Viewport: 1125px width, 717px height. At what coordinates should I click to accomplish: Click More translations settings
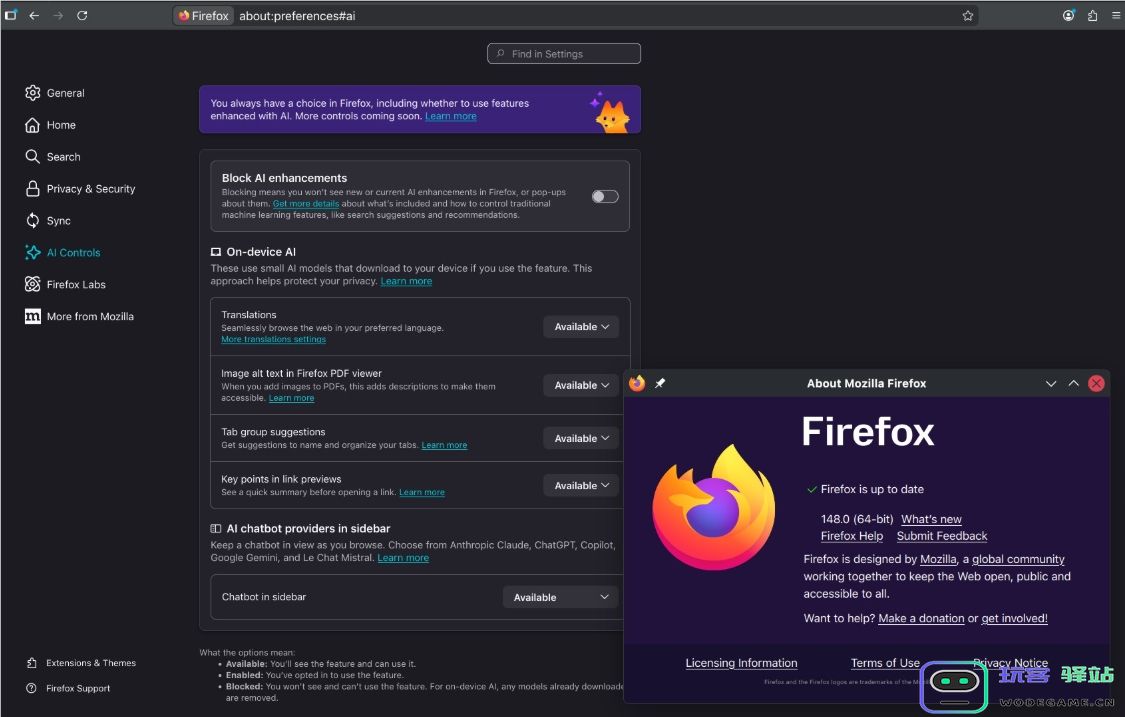click(273, 339)
